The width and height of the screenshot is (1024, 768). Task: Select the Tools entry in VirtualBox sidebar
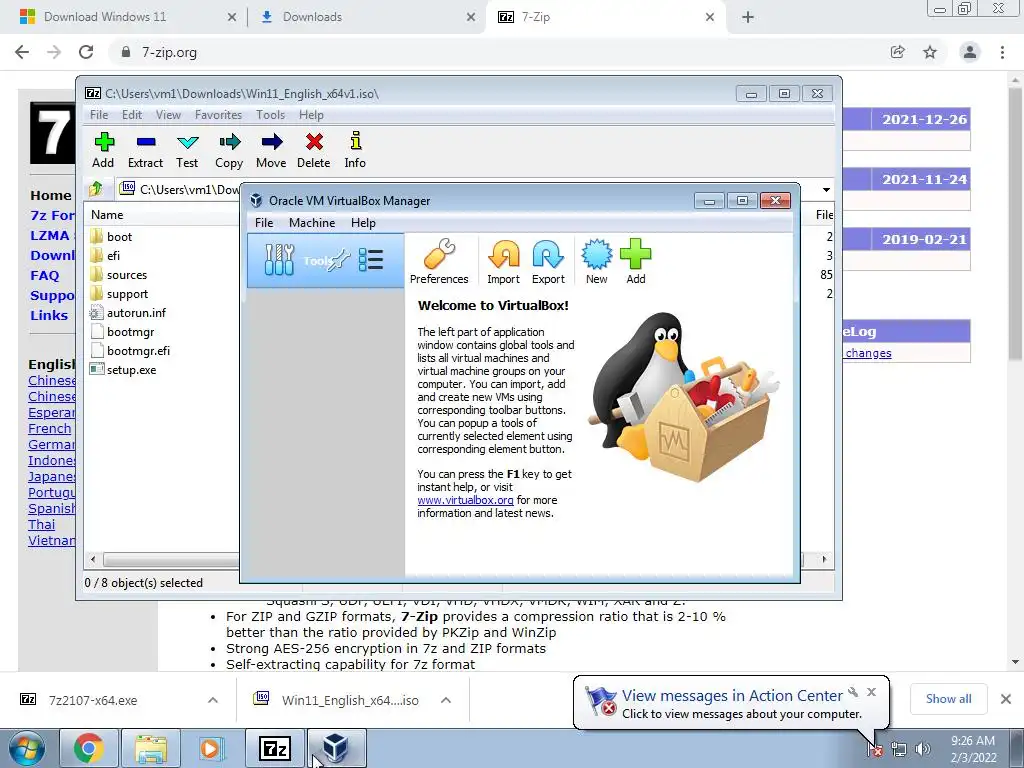click(x=325, y=261)
